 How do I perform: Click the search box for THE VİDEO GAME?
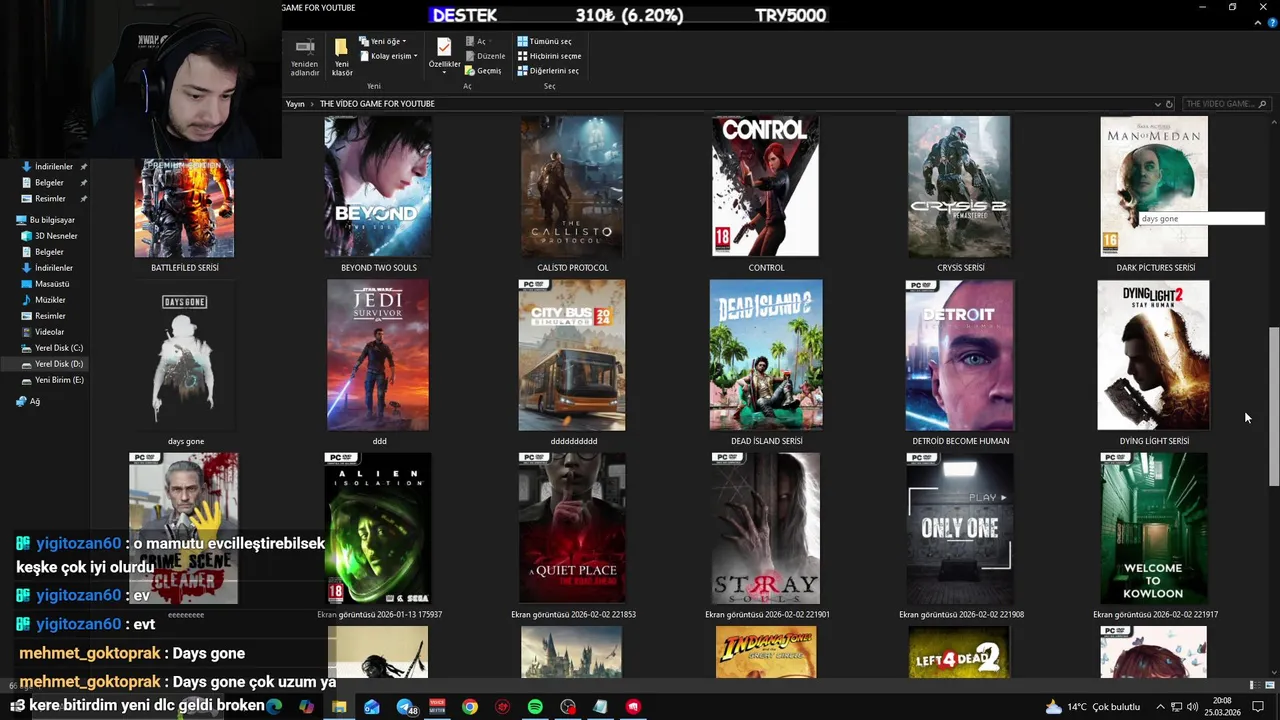(1225, 104)
